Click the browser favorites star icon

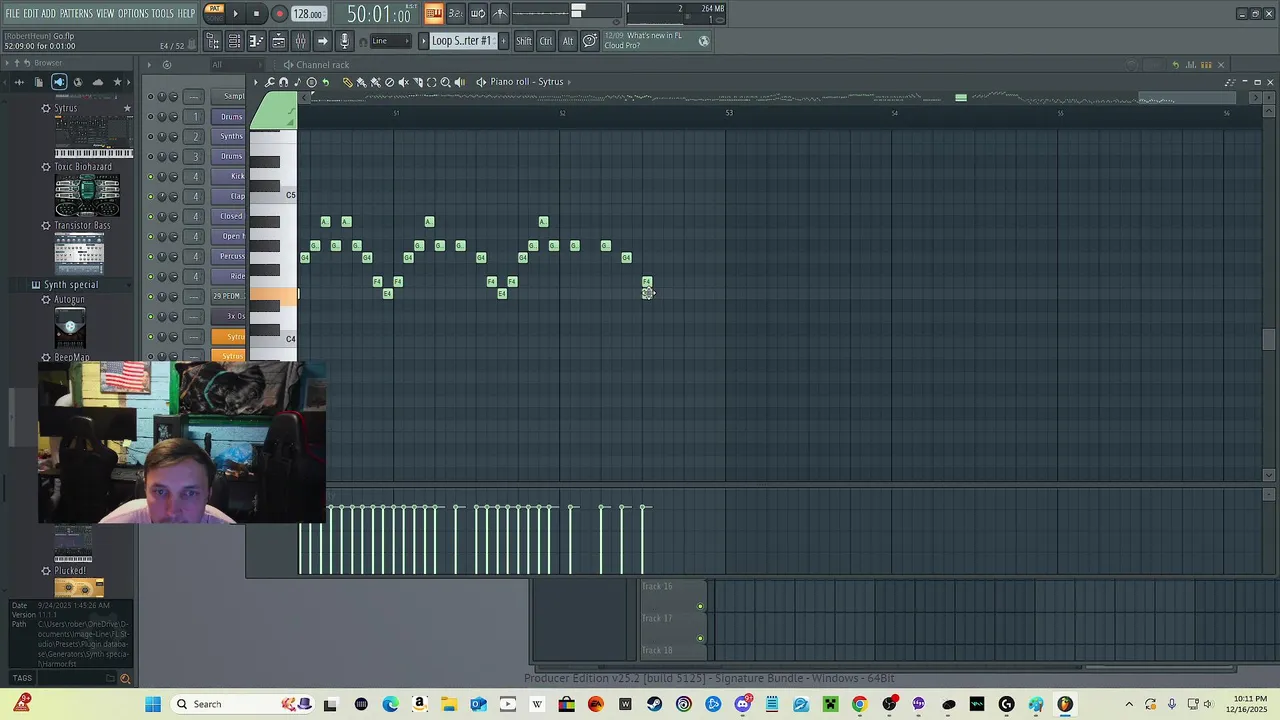[117, 82]
